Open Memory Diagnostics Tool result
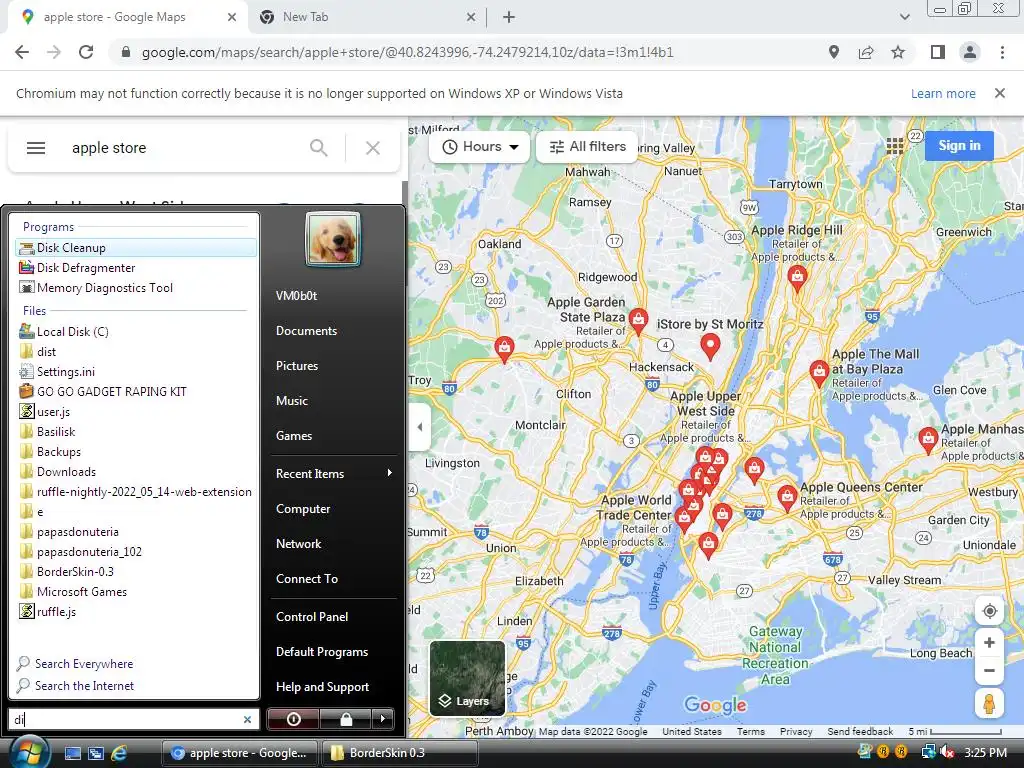Image resolution: width=1024 pixels, height=768 pixels. point(135,288)
